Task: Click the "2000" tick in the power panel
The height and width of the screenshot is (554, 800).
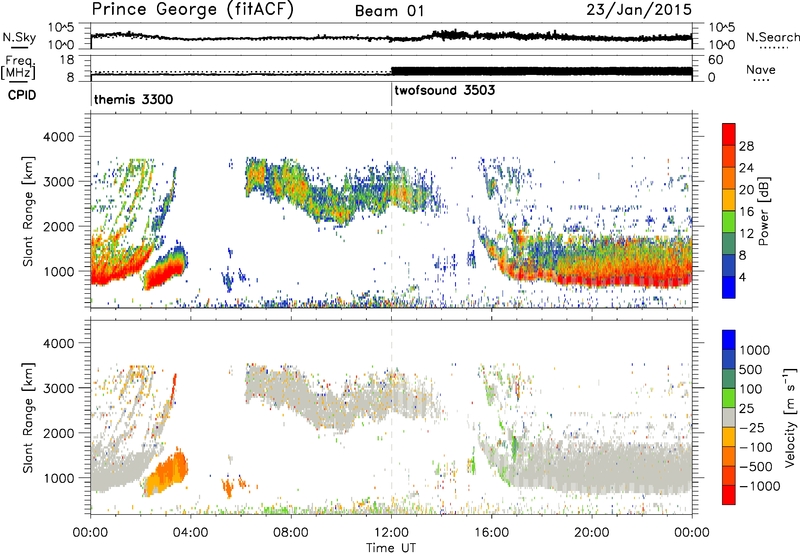Action: click(58, 227)
